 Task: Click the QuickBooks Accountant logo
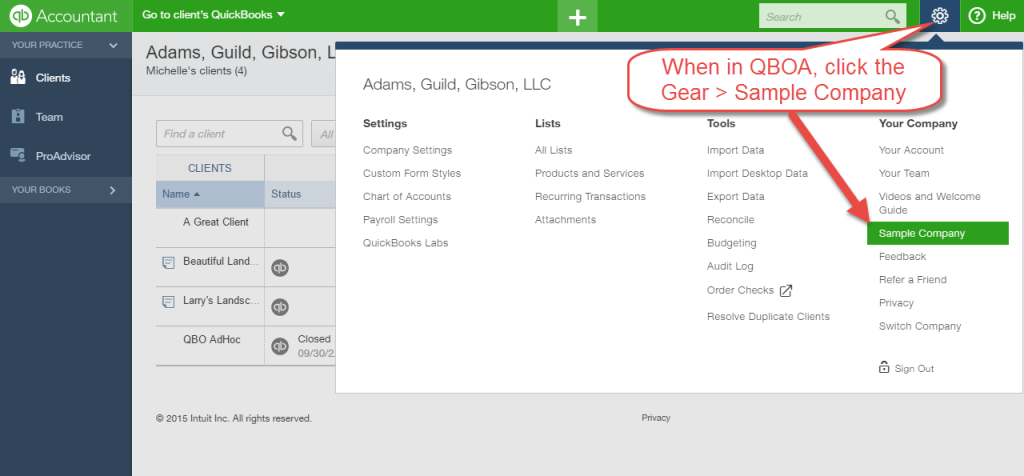click(x=63, y=16)
